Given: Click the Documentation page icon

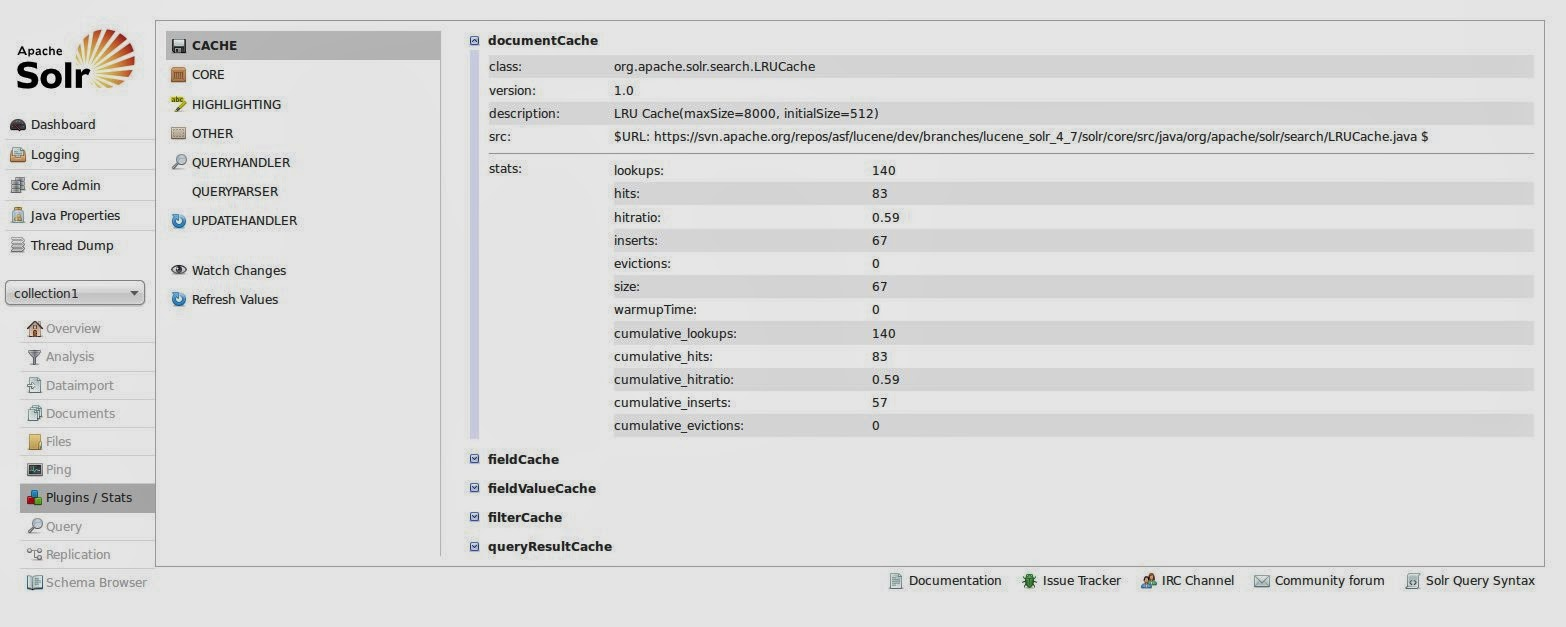Looking at the screenshot, I should [x=896, y=581].
